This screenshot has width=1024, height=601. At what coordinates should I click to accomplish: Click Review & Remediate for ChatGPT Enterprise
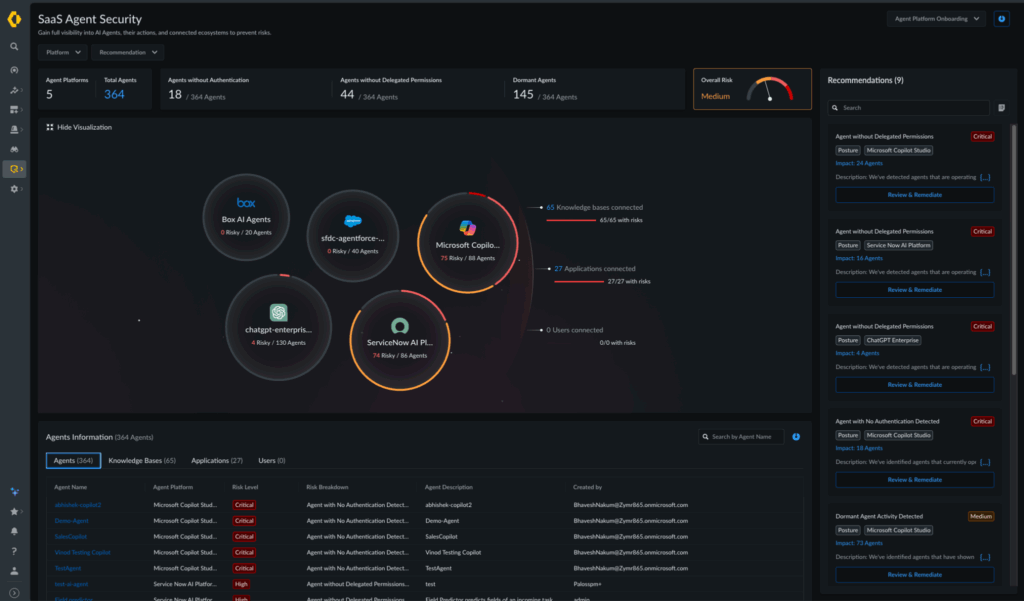click(914, 384)
